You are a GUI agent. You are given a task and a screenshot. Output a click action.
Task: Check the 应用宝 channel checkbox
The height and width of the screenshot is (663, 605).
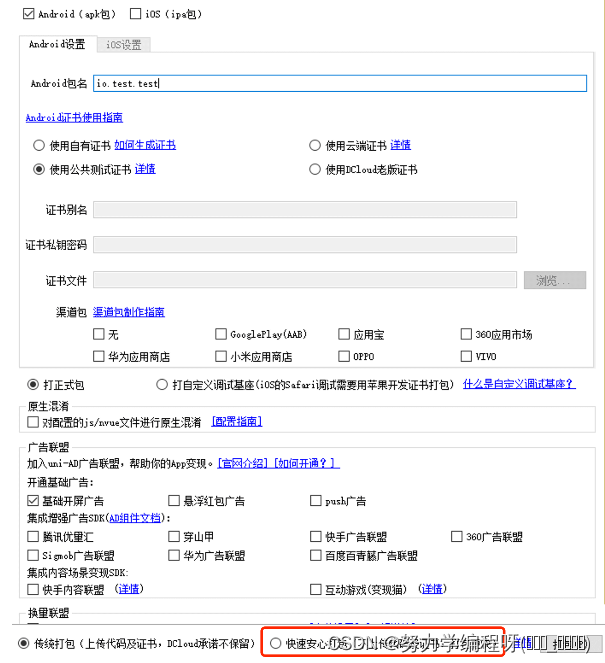tap(344, 334)
